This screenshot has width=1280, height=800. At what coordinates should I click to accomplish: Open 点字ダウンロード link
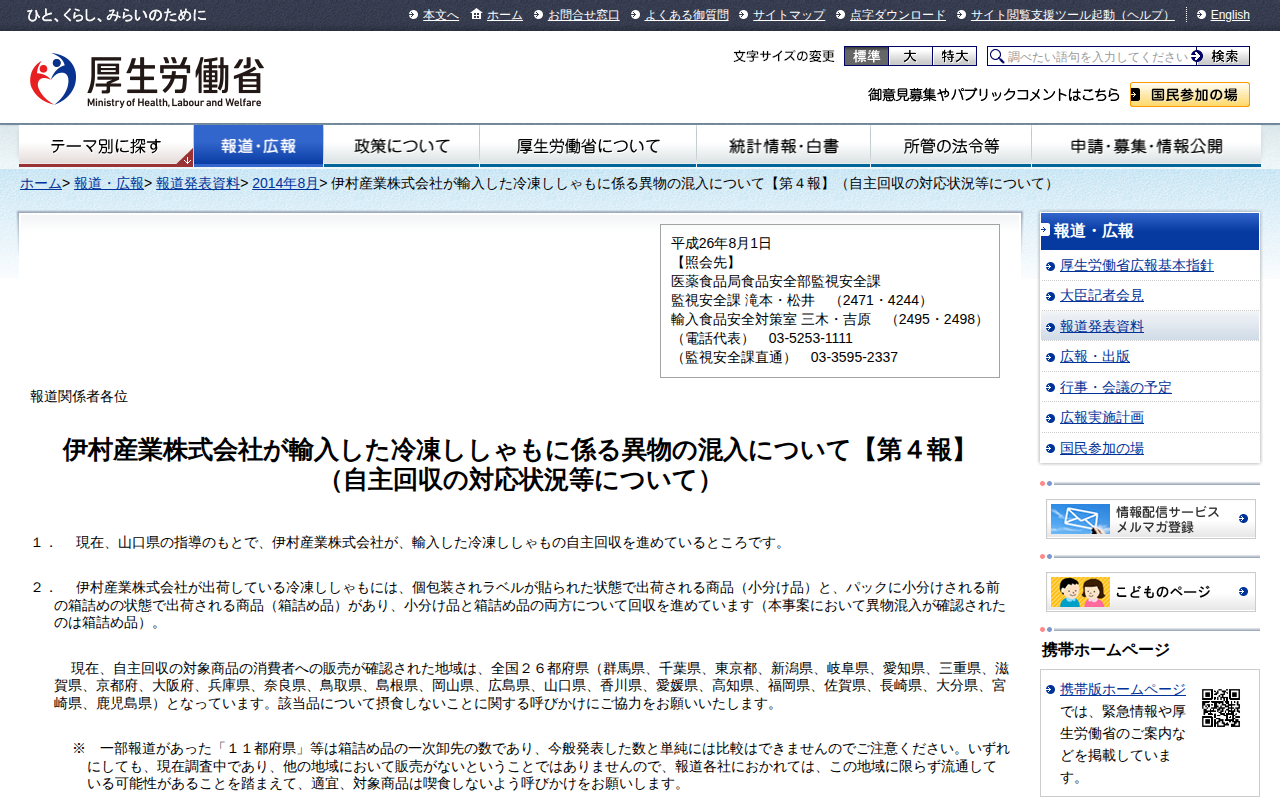pyautogui.click(x=898, y=15)
